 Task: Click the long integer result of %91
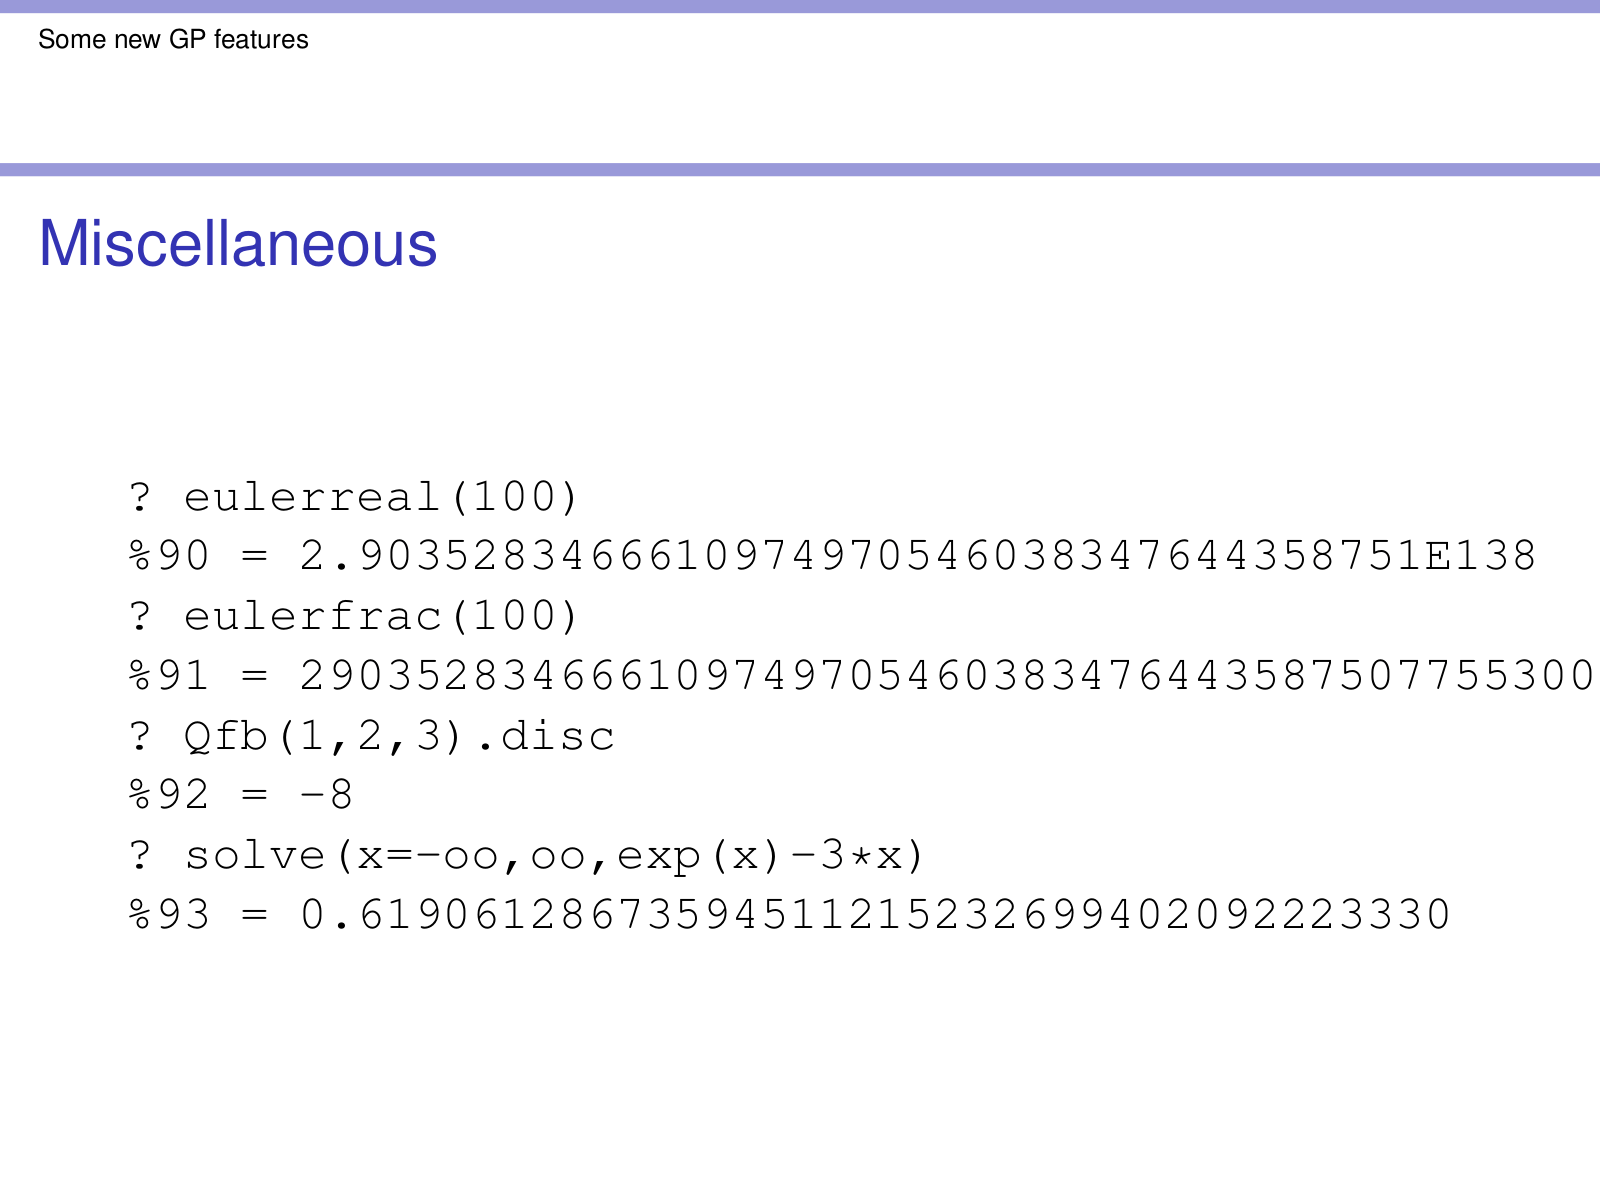(946, 676)
